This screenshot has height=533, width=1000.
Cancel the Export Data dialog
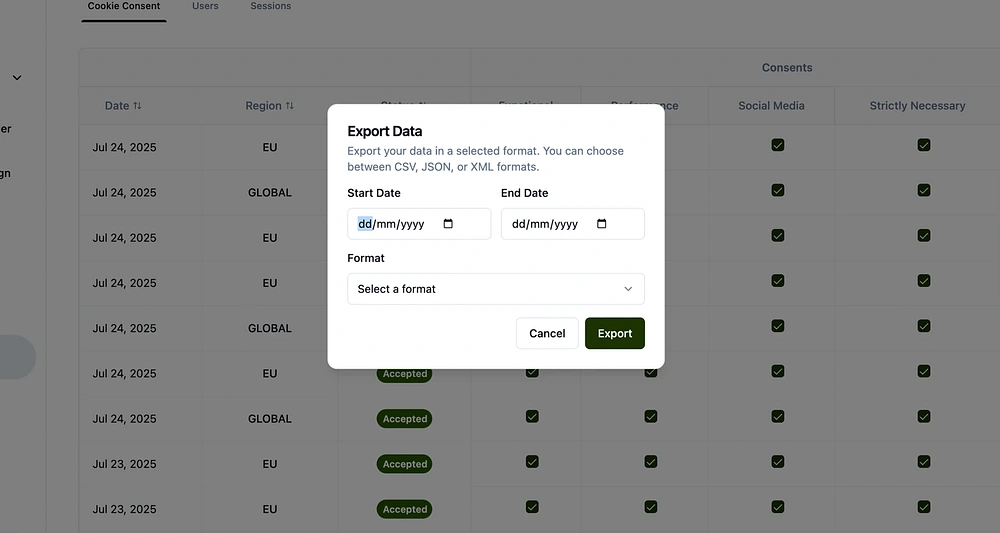[x=547, y=333]
